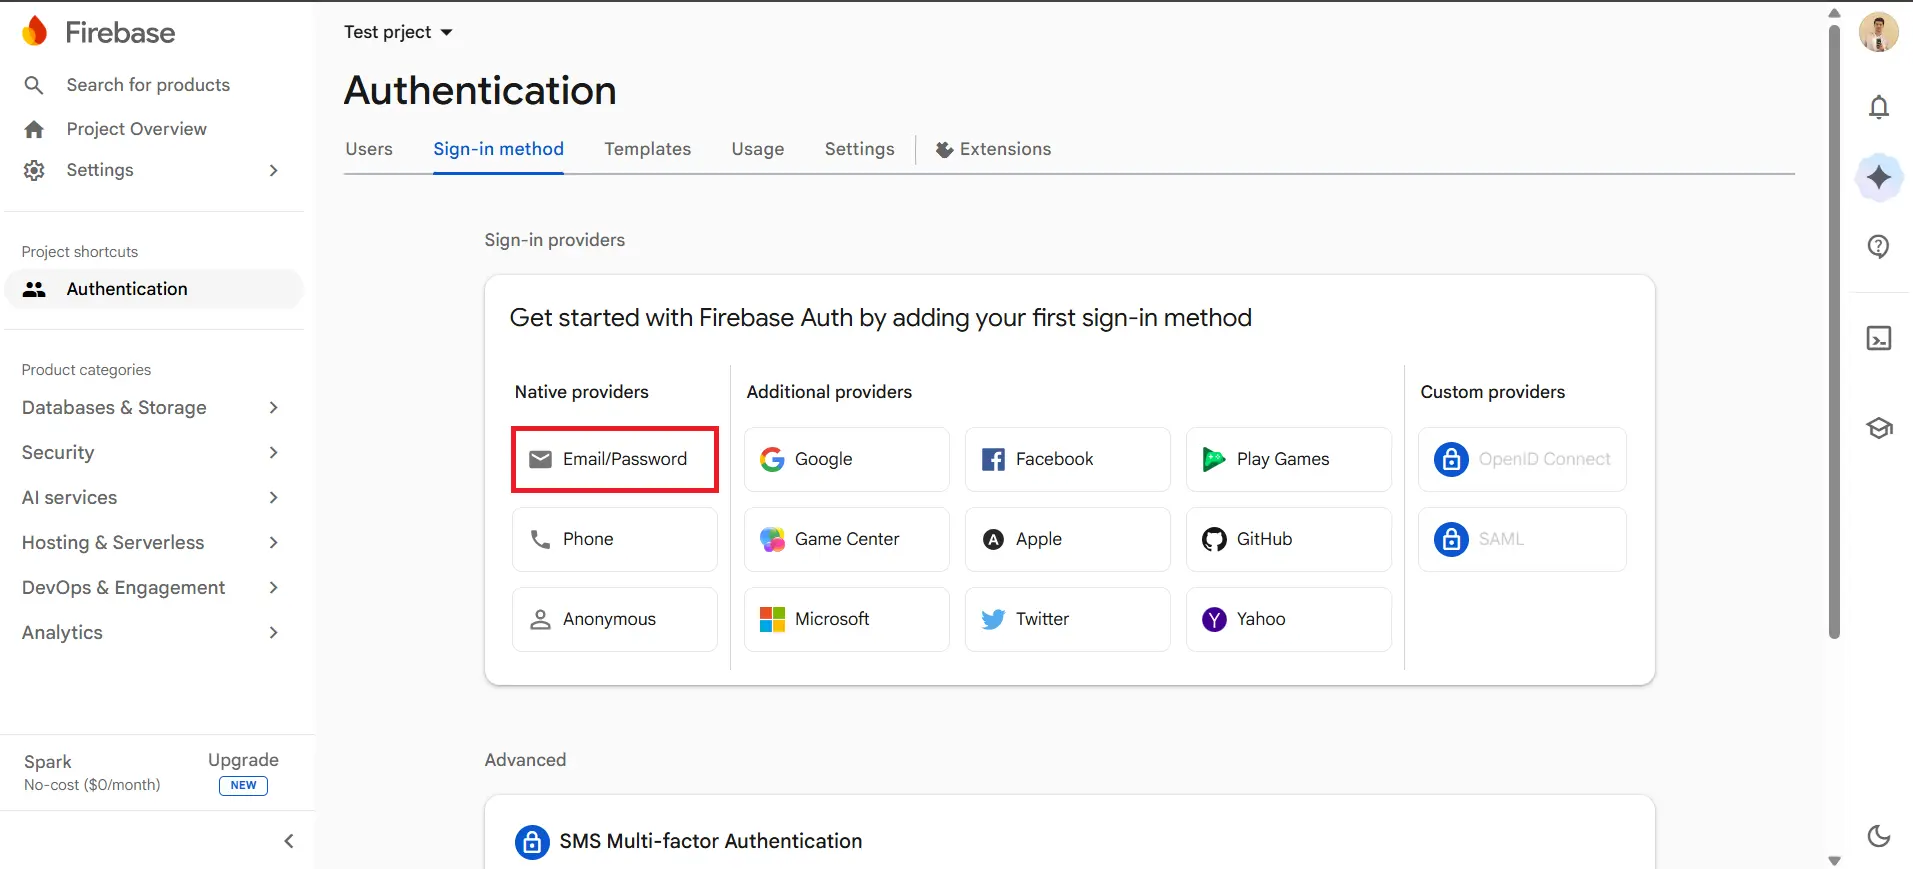
Task: Click the Microsoft squares logo icon
Action: tap(772, 619)
